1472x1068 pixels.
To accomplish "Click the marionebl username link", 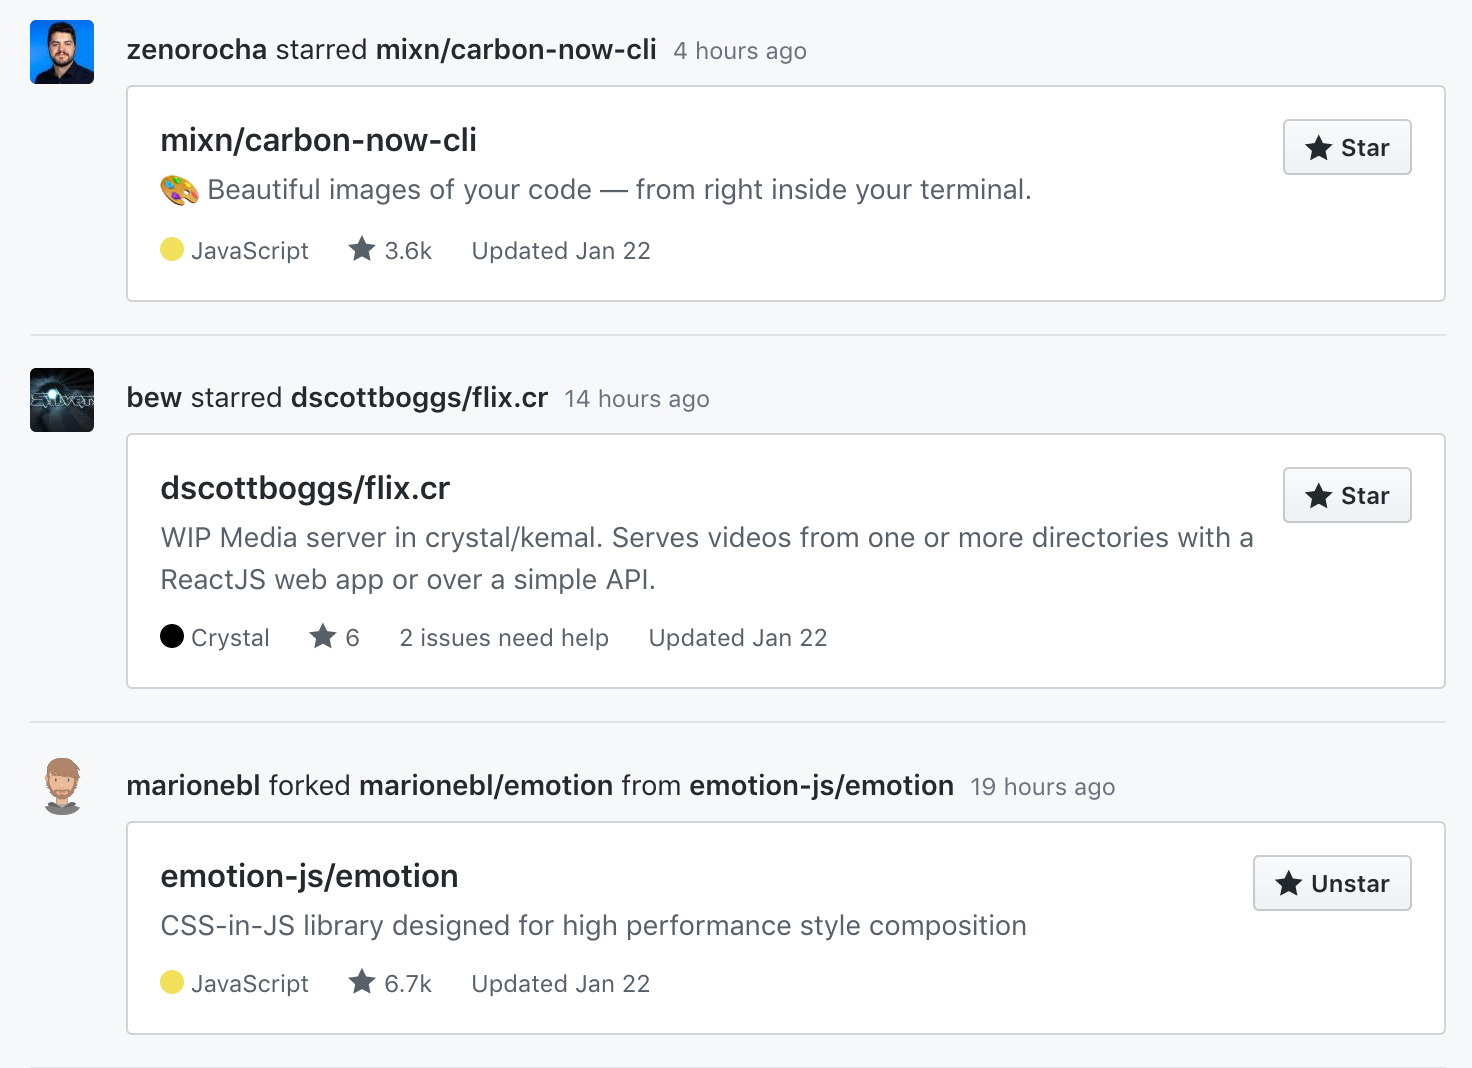I will point(194,786).
